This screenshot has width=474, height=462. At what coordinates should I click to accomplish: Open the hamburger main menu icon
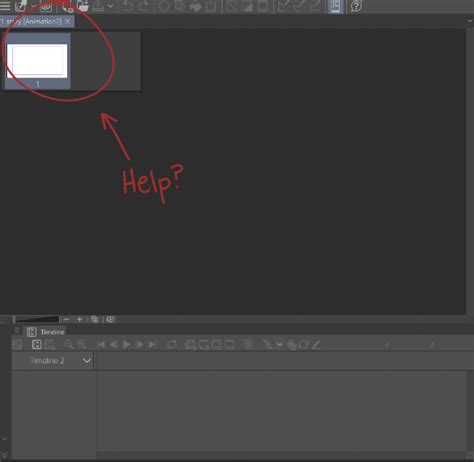[5, 6]
